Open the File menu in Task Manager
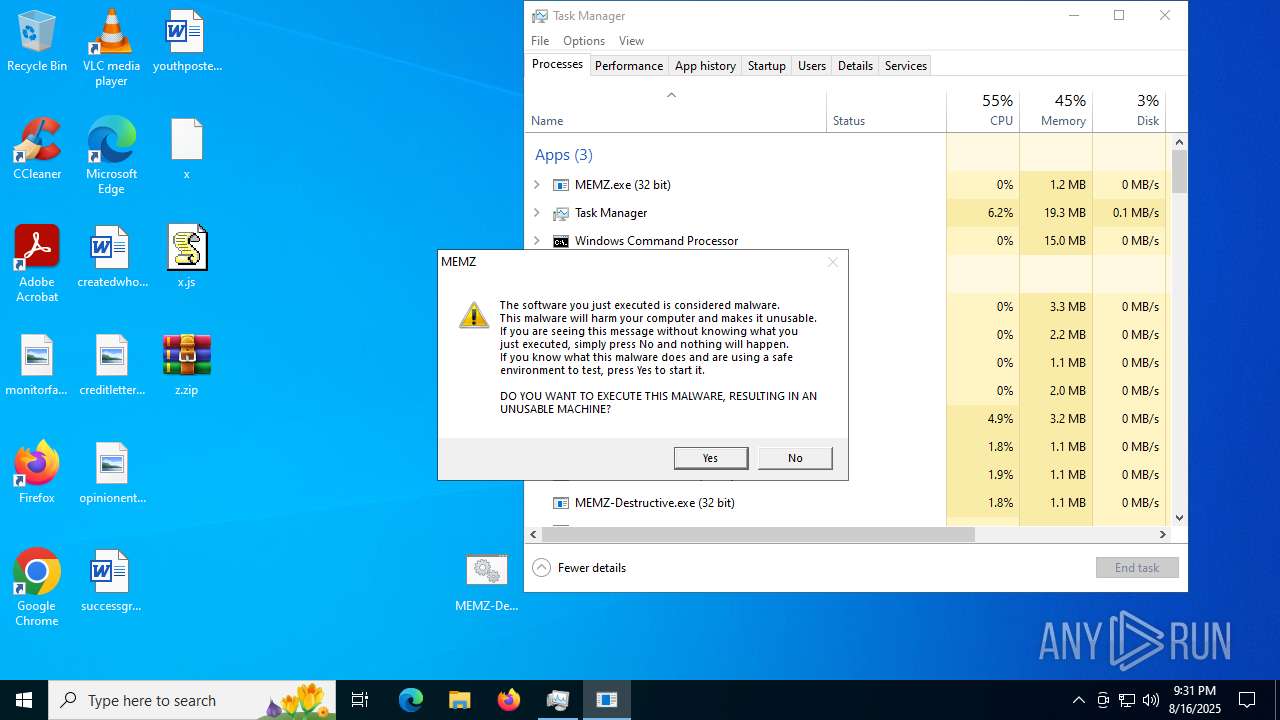 (x=540, y=41)
